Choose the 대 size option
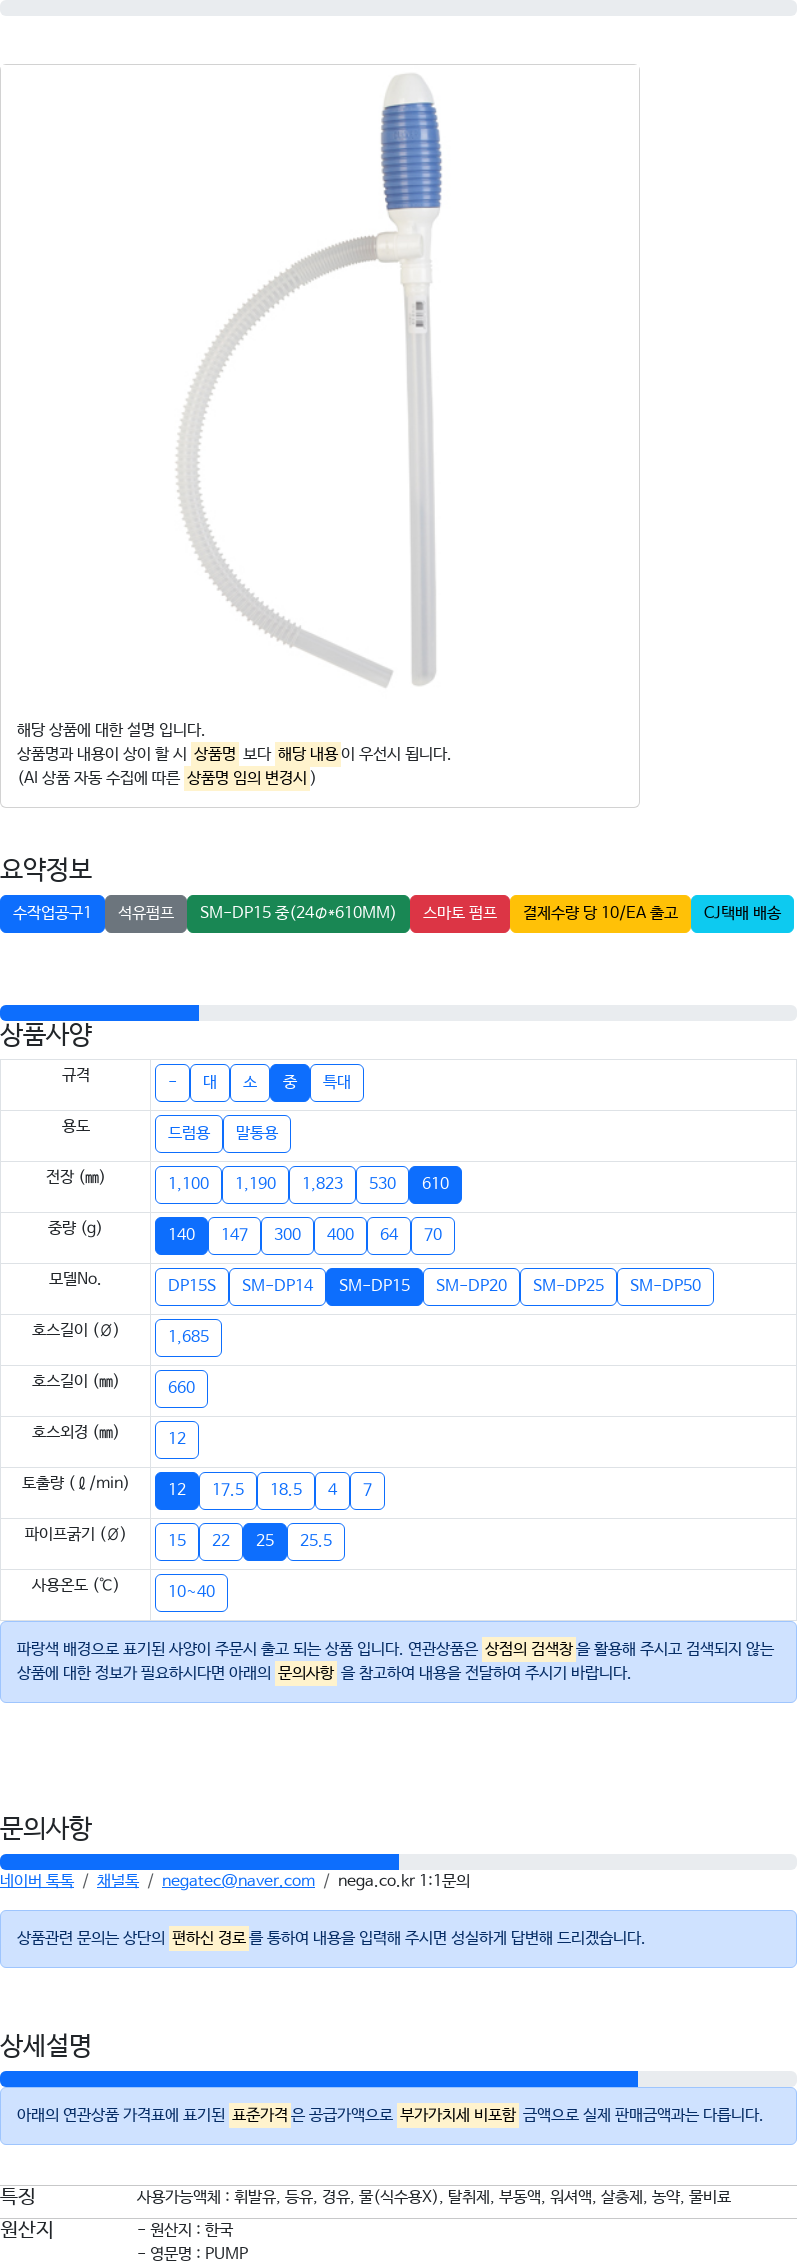Viewport: 797px width, 2267px height. [x=210, y=1082]
